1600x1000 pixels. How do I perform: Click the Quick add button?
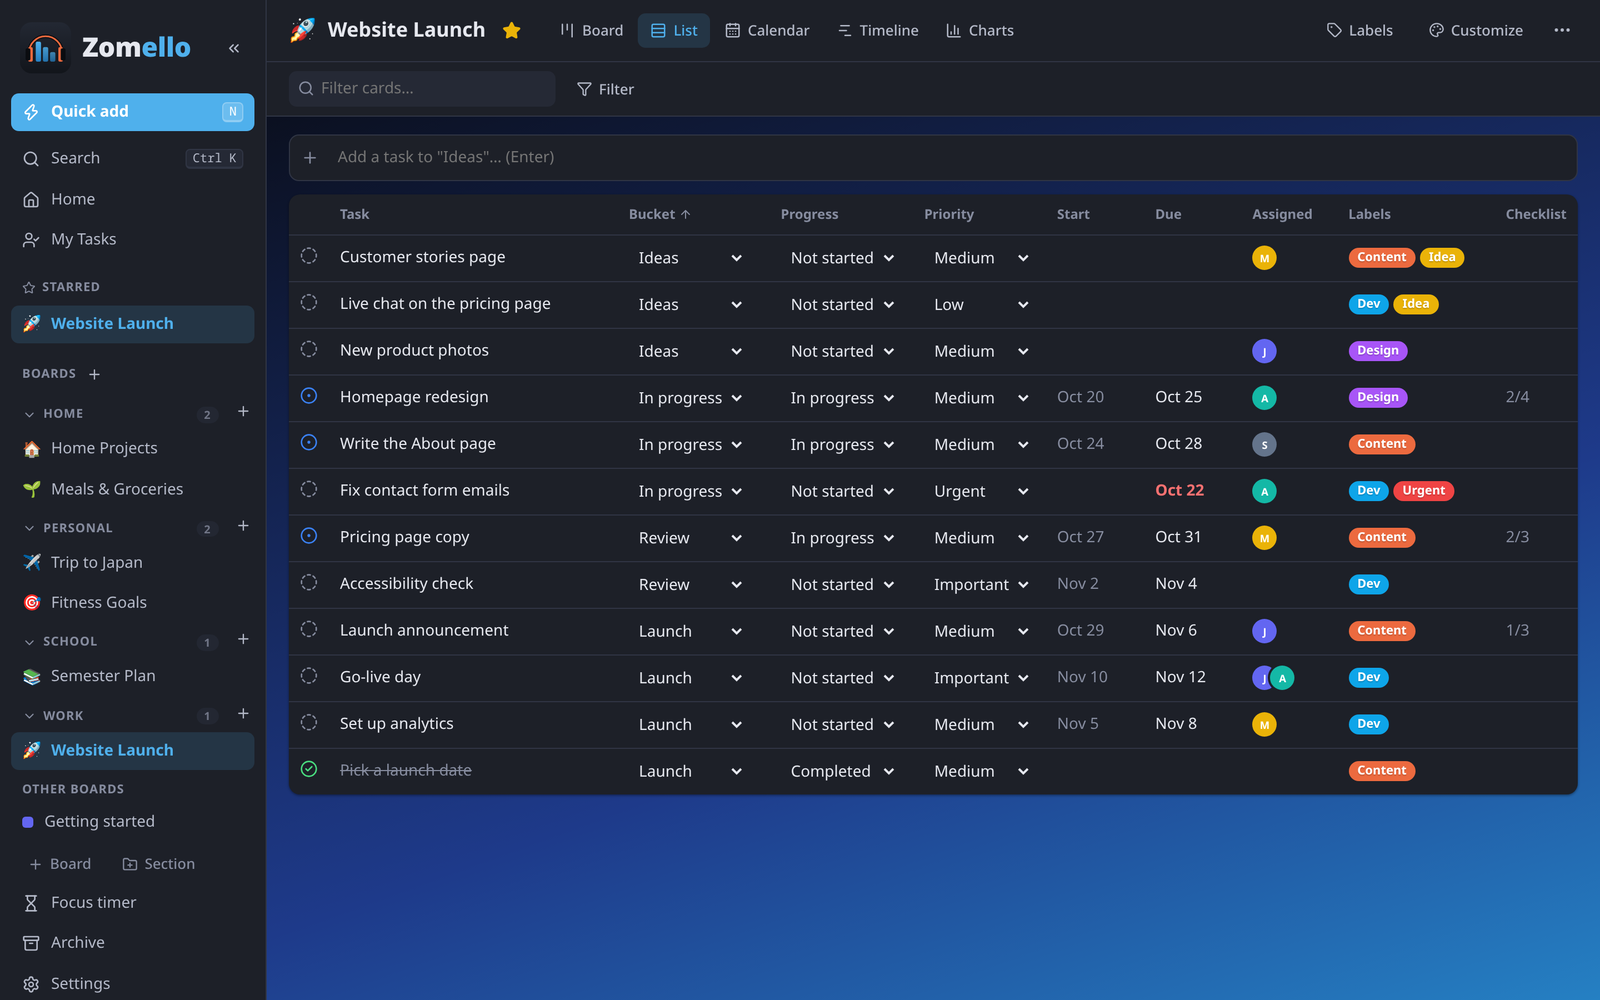click(133, 112)
